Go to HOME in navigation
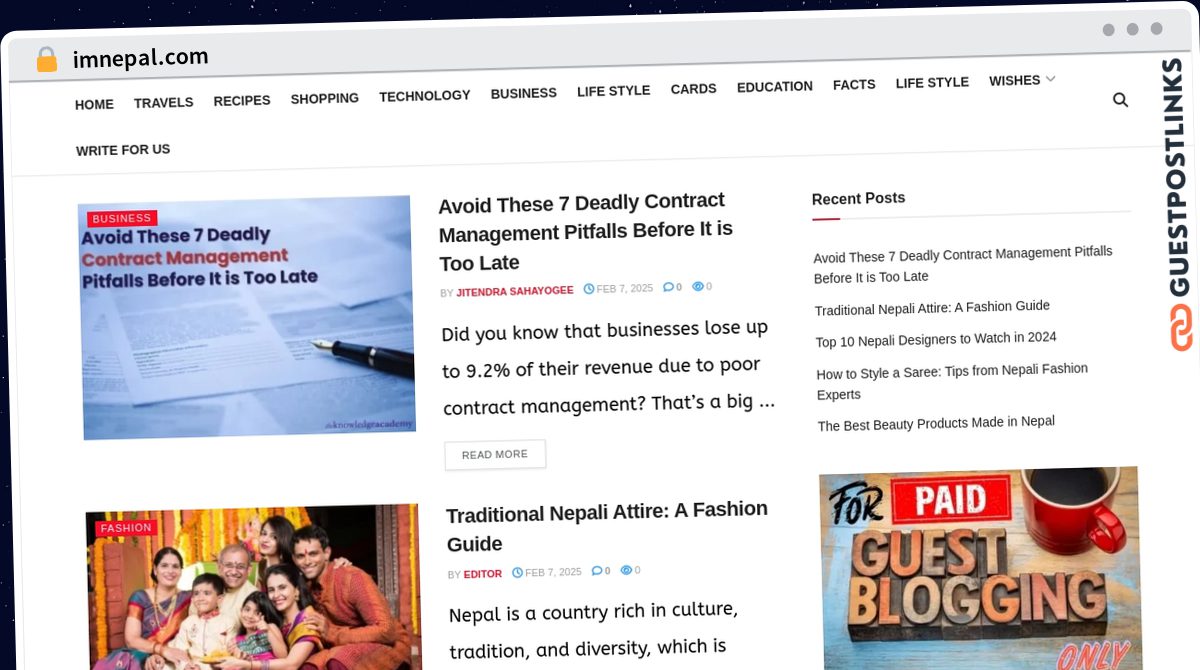 click(94, 104)
